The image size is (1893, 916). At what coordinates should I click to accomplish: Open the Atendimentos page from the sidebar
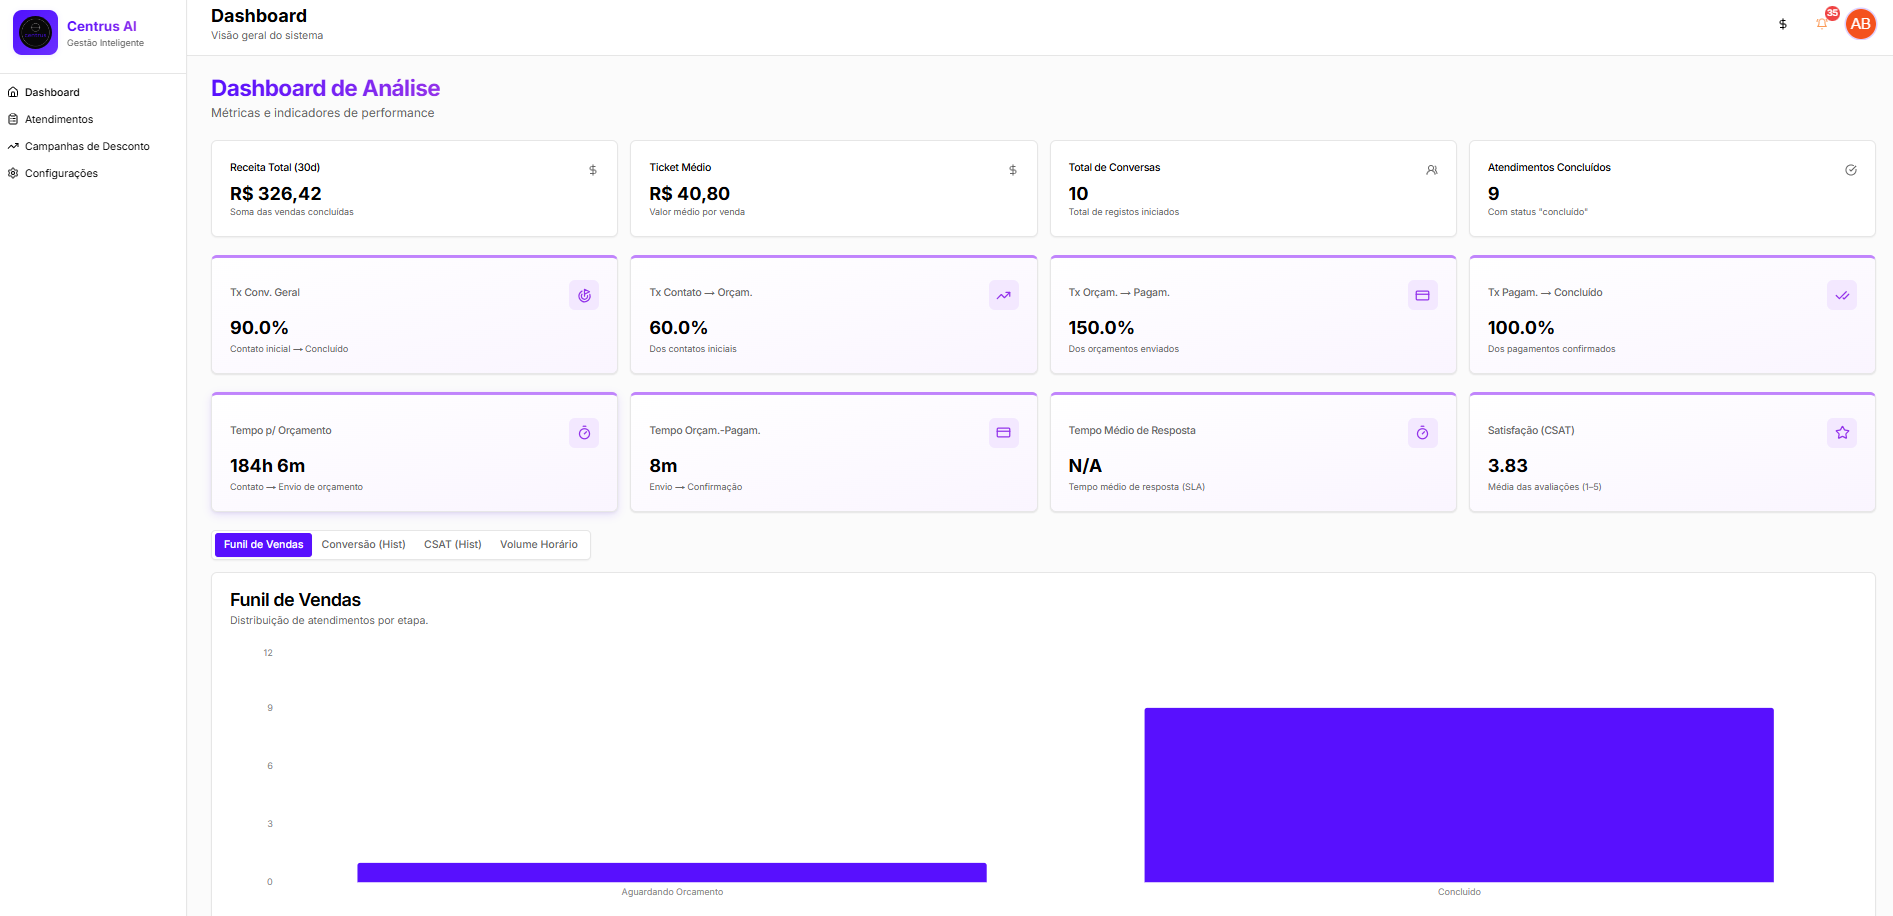click(x=60, y=118)
